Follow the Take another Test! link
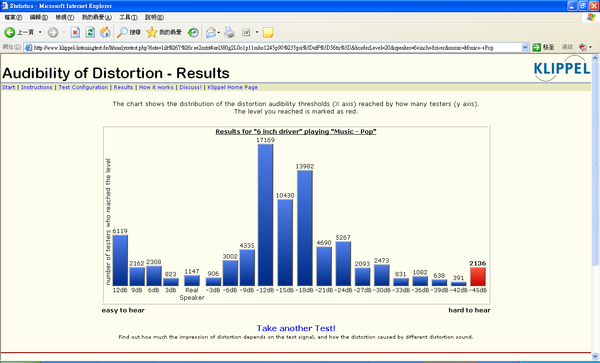Screen dimensions: 600x363 [x=296, y=328]
